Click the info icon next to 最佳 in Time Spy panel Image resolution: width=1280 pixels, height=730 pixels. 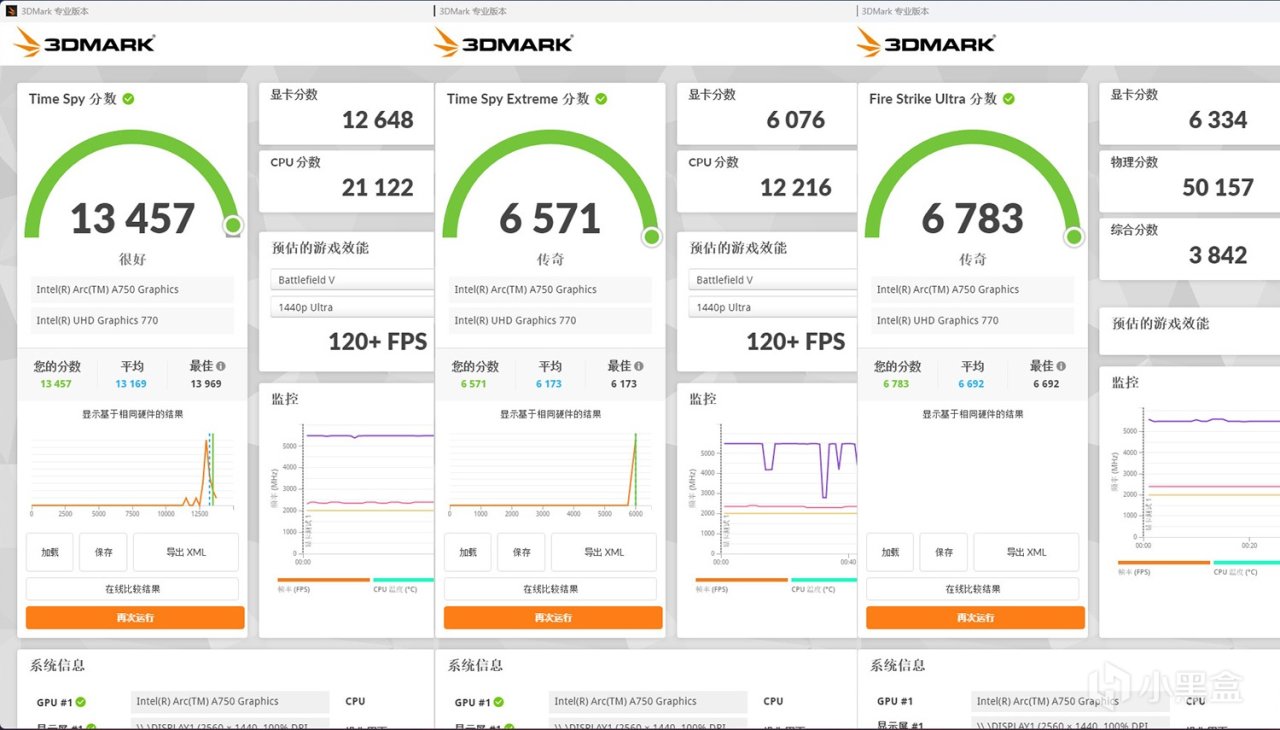pos(221,365)
